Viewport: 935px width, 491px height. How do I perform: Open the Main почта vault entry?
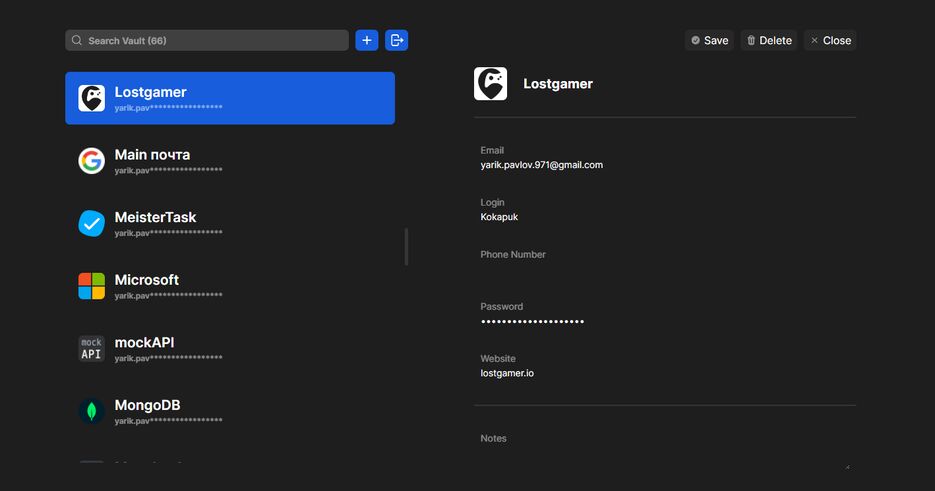point(230,161)
